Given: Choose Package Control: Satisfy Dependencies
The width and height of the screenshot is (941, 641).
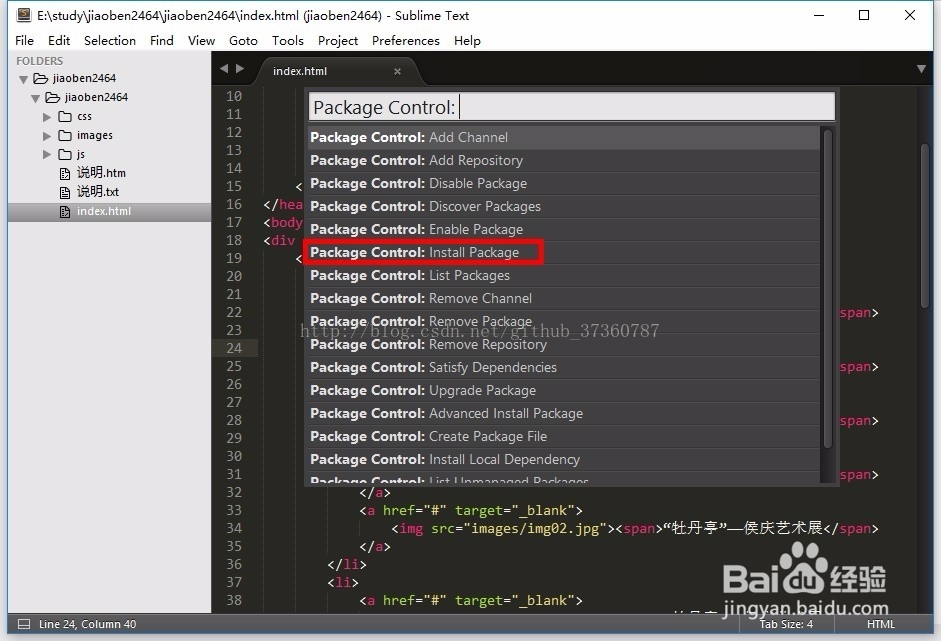Looking at the screenshot, I should [564, 367].
